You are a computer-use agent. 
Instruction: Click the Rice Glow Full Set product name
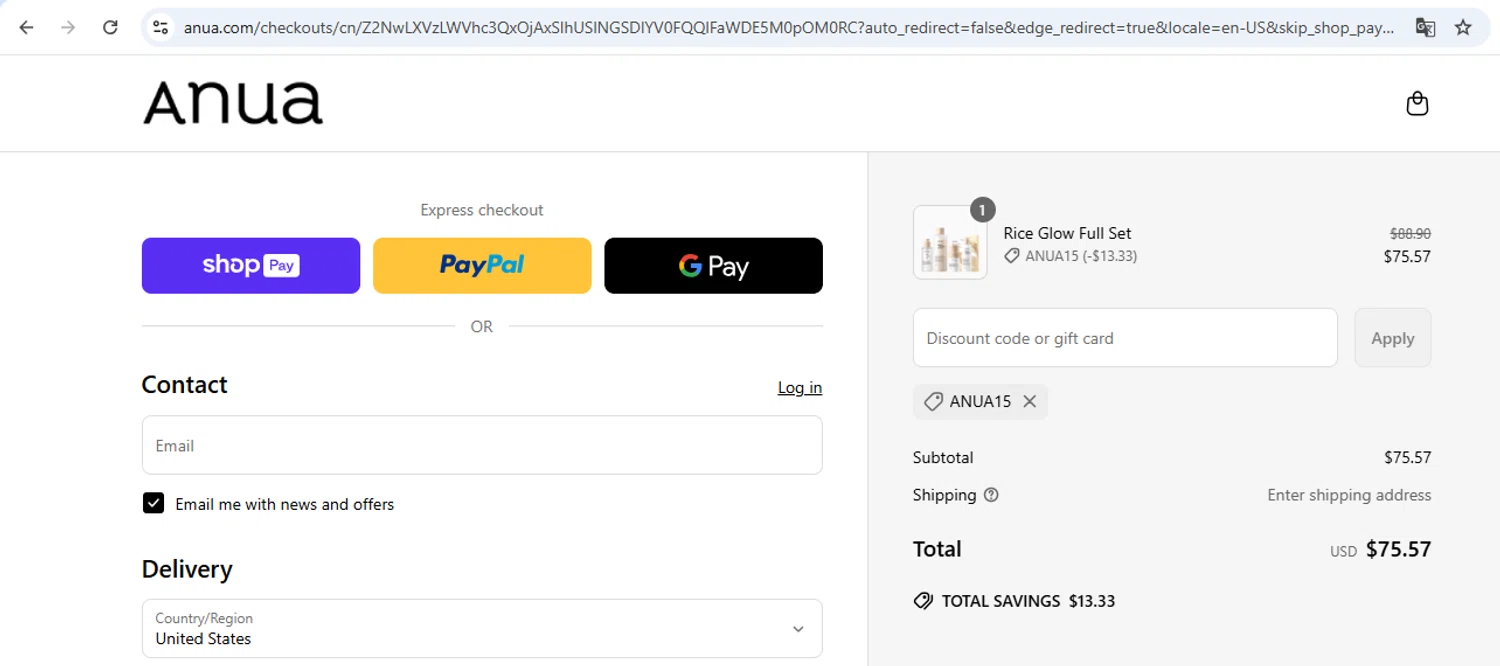click(x=1067, y=233)
